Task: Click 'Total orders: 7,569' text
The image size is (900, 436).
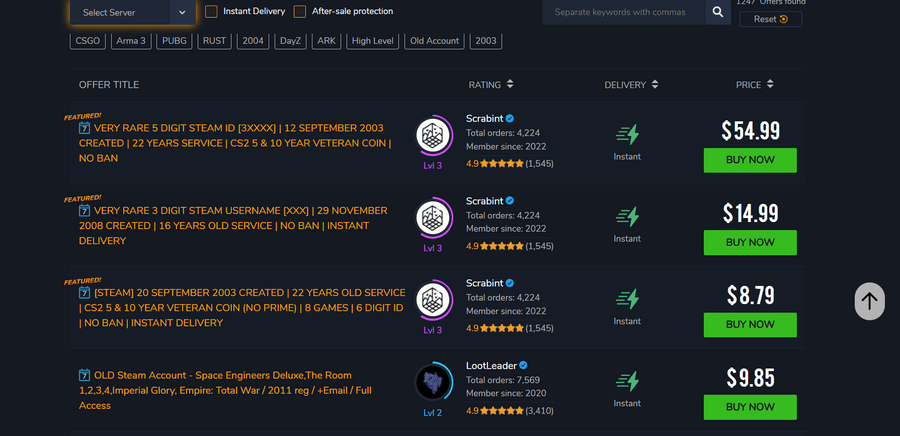Action: pyautogui.click(x=503, y=380)
